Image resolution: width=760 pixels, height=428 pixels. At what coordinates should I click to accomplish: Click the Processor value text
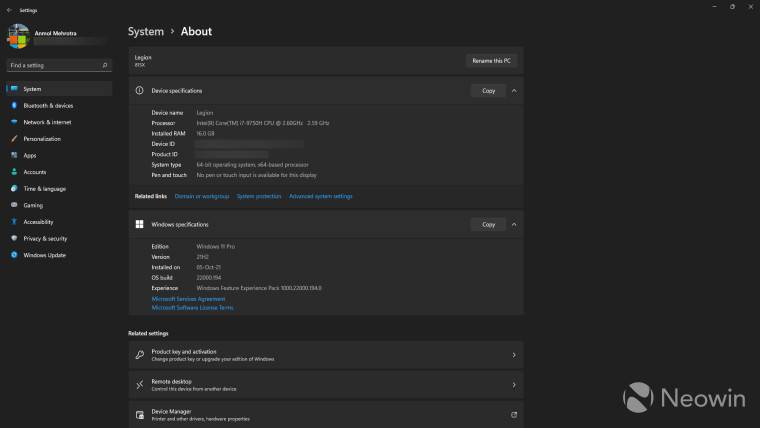[x=263, y=123]
